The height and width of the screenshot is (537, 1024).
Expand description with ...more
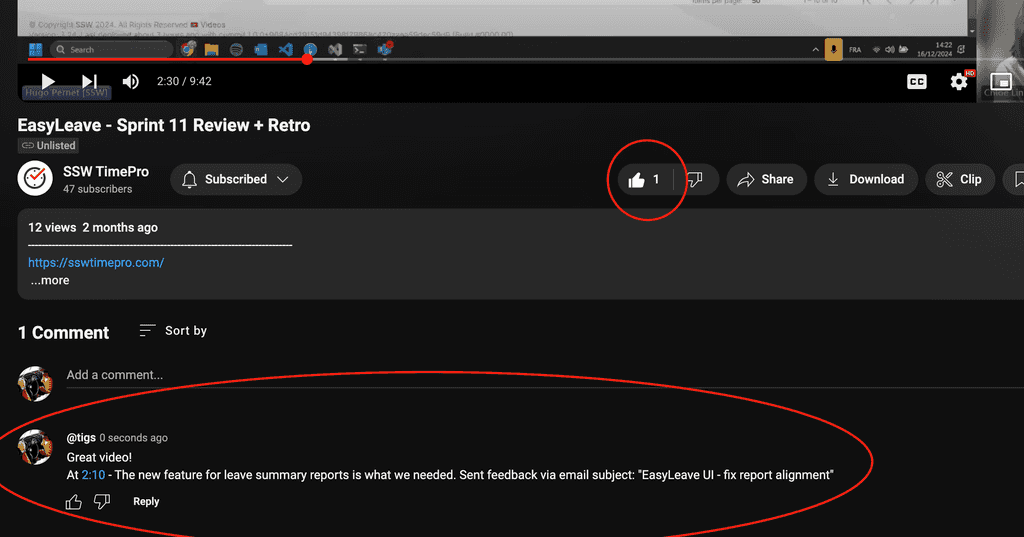49,281
